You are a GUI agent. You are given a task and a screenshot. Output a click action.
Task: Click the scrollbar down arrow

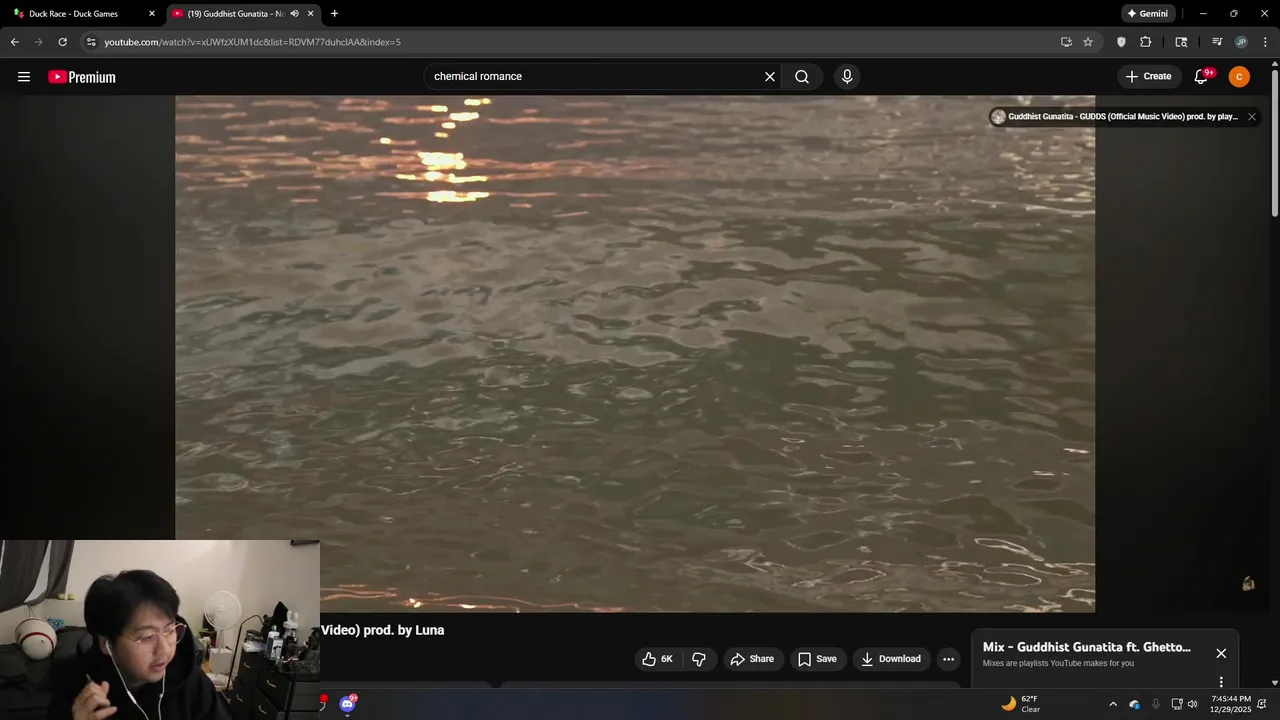(1275, 683)
